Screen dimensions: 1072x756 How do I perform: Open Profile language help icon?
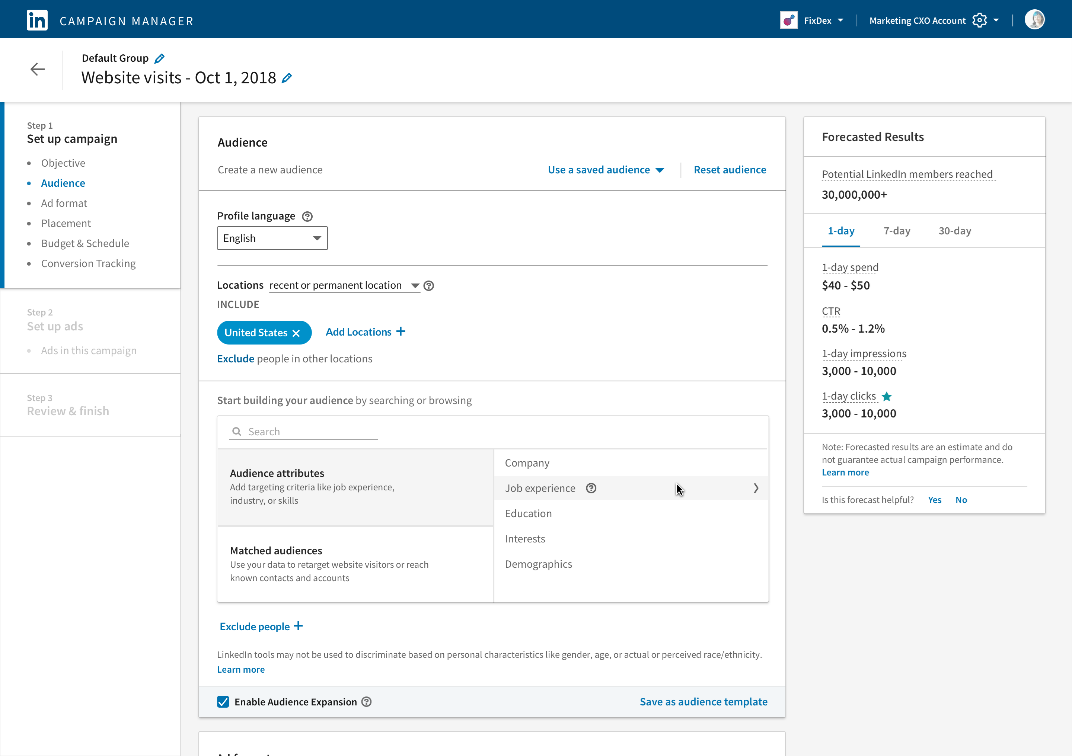[307, 216]
